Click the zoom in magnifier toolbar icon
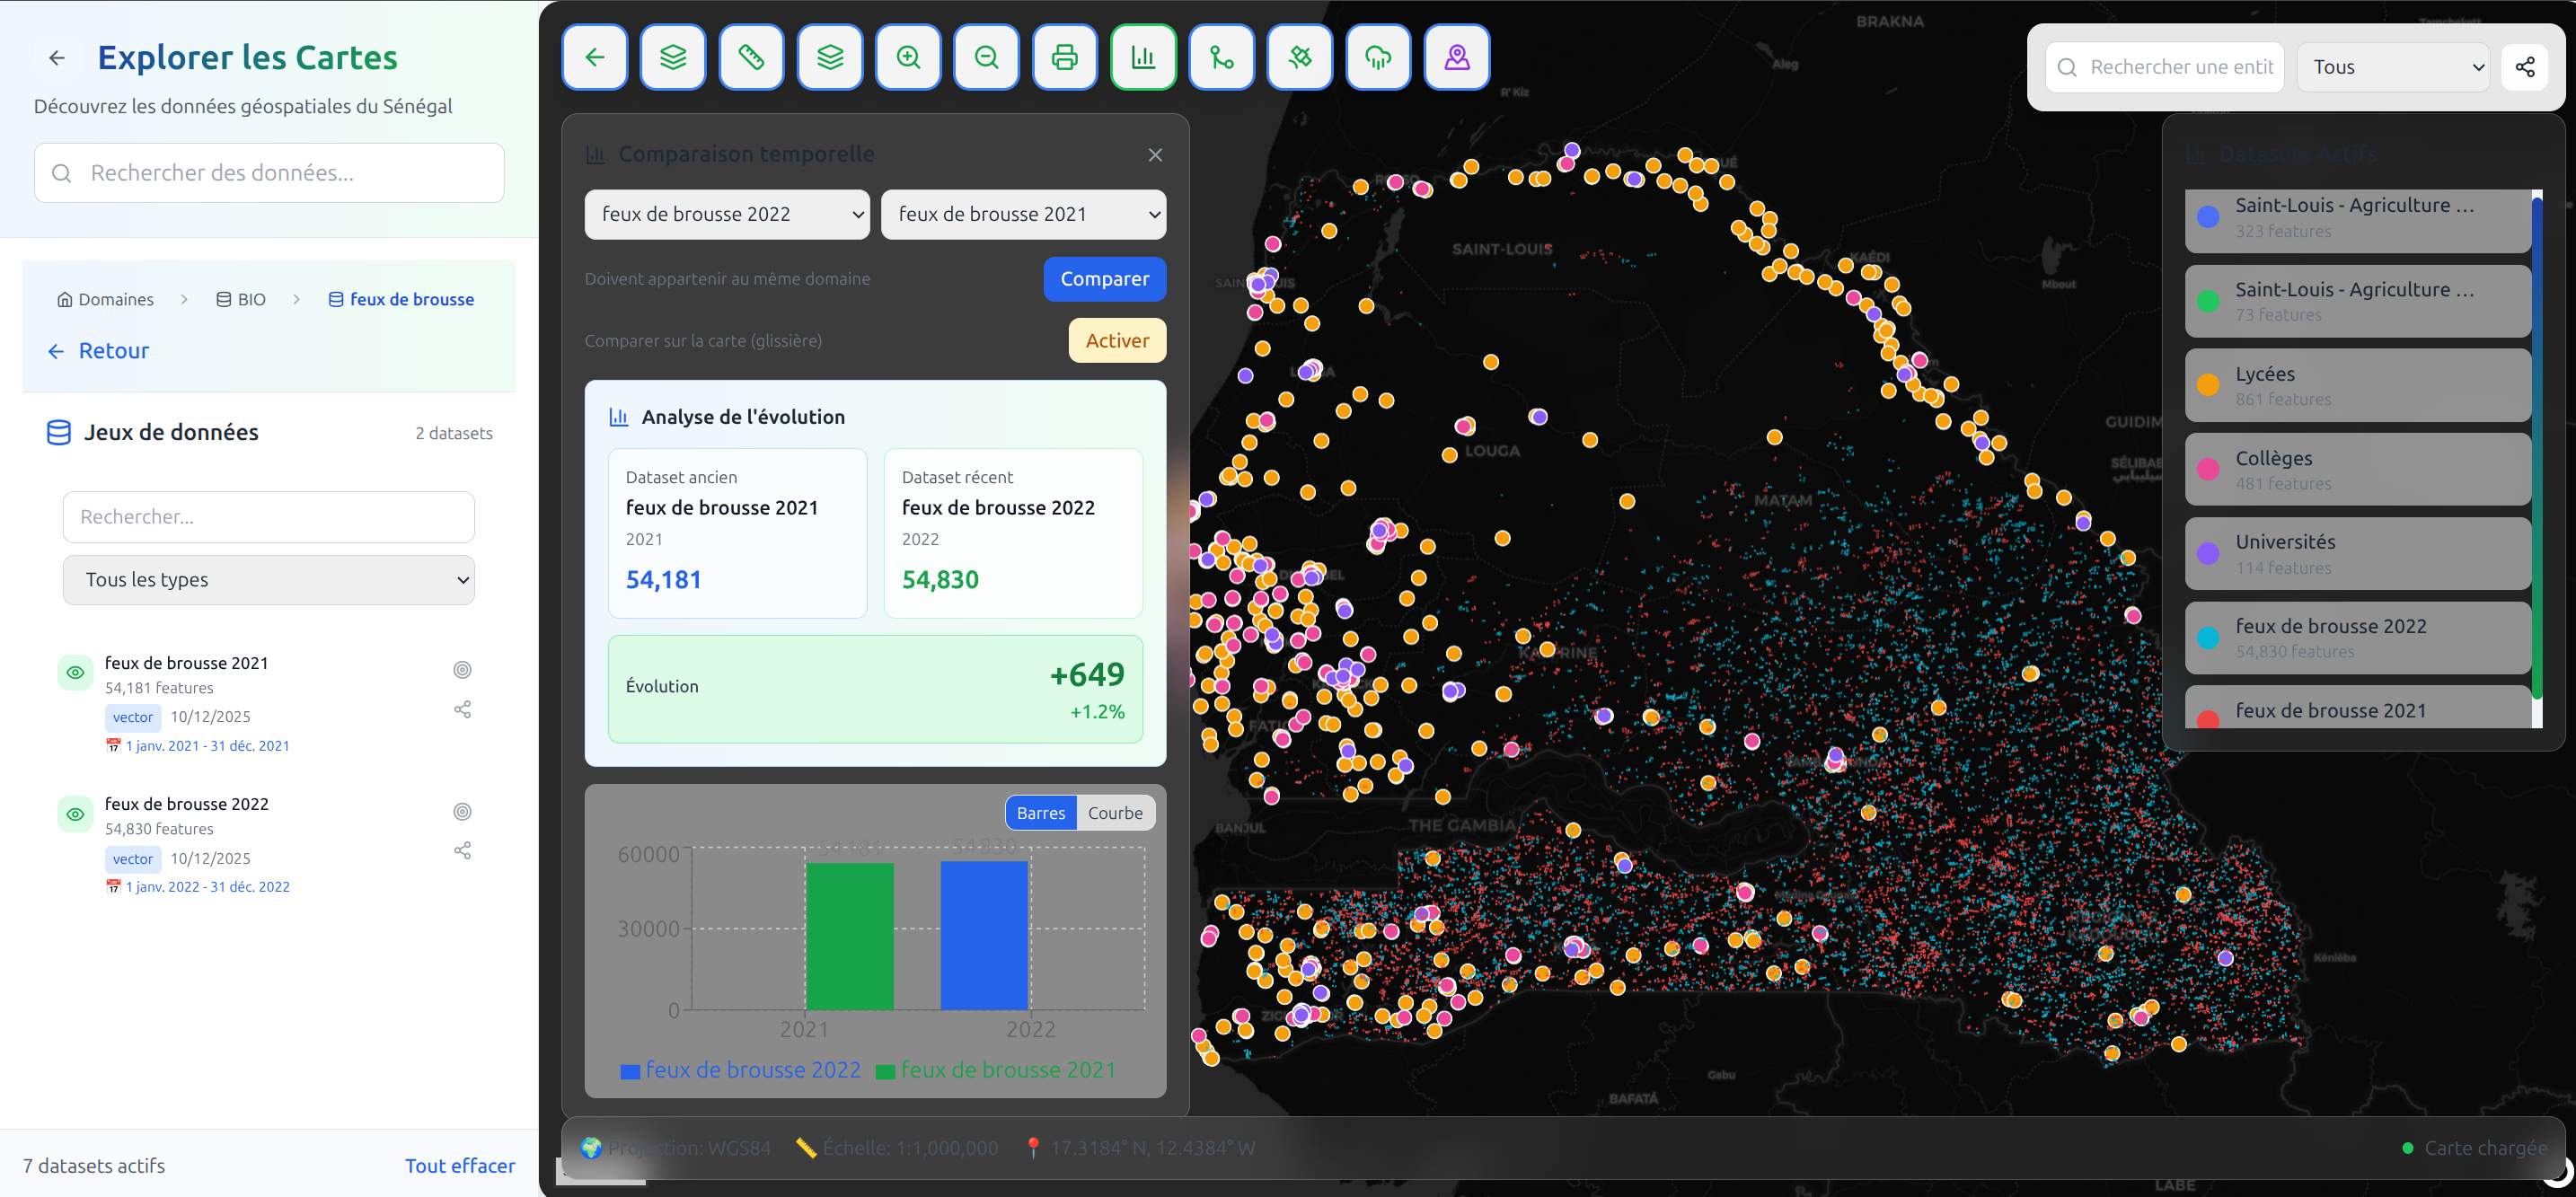Viewport: 2576px width, 1197px height. click(908, 58)
